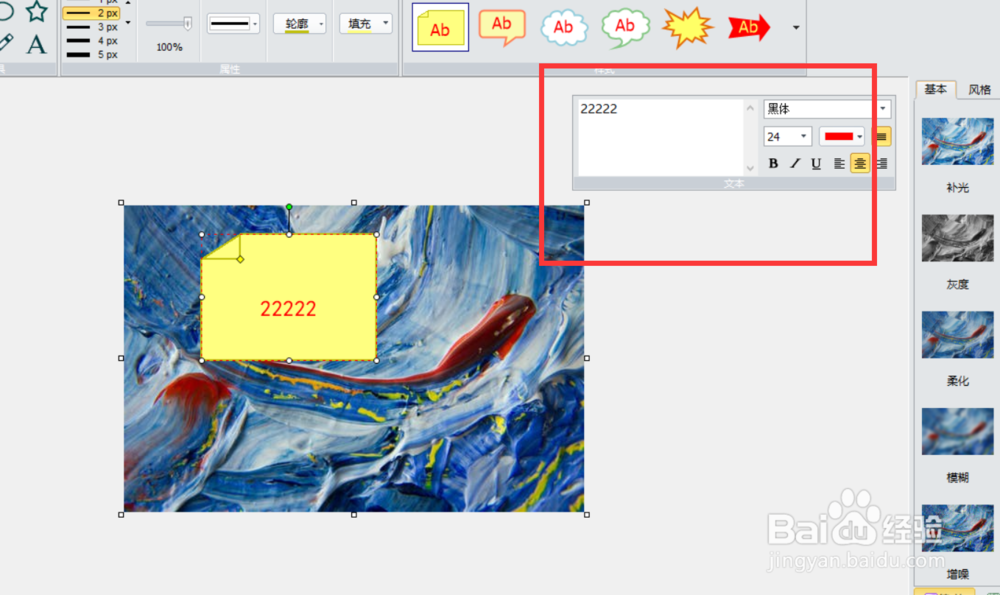Viewport: 1000px width, 595px height.
Task: Apply the 模糊 blur effect thumbnail
Action: 957,431
